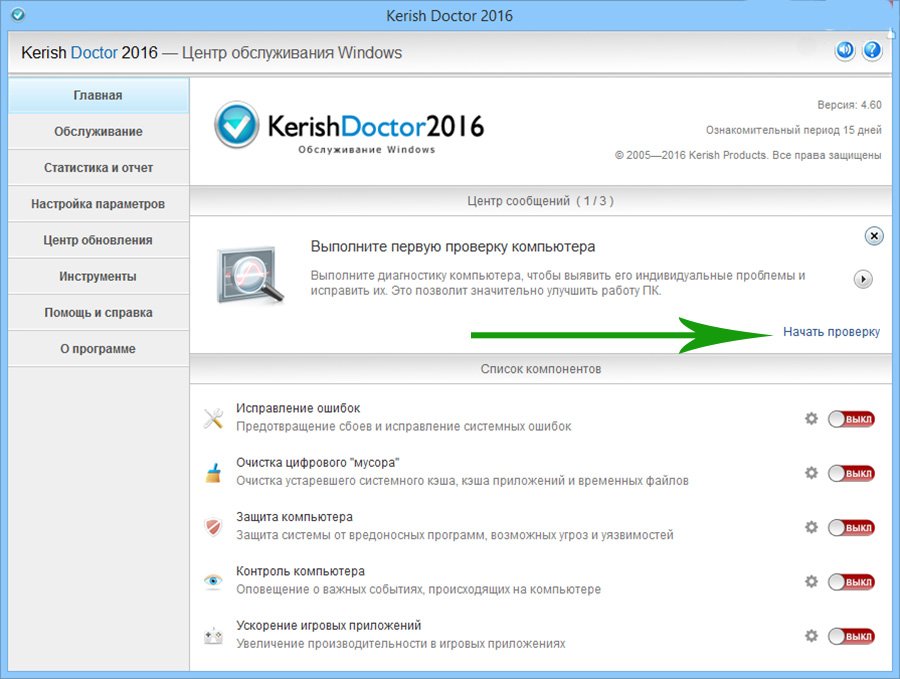The height and width of the screenshot is (679, 900).
Task: Click the Защита компьютера component title
Action: point(294,517)
